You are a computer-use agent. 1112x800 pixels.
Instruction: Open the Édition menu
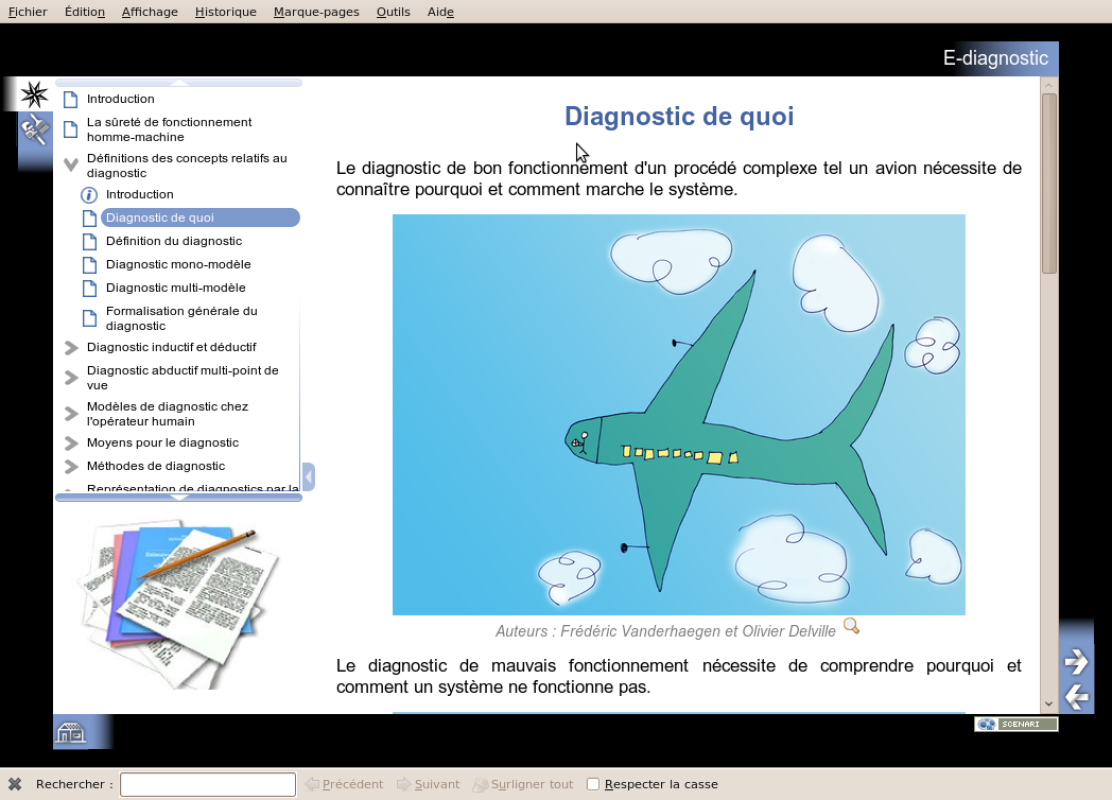click(84, 11)
